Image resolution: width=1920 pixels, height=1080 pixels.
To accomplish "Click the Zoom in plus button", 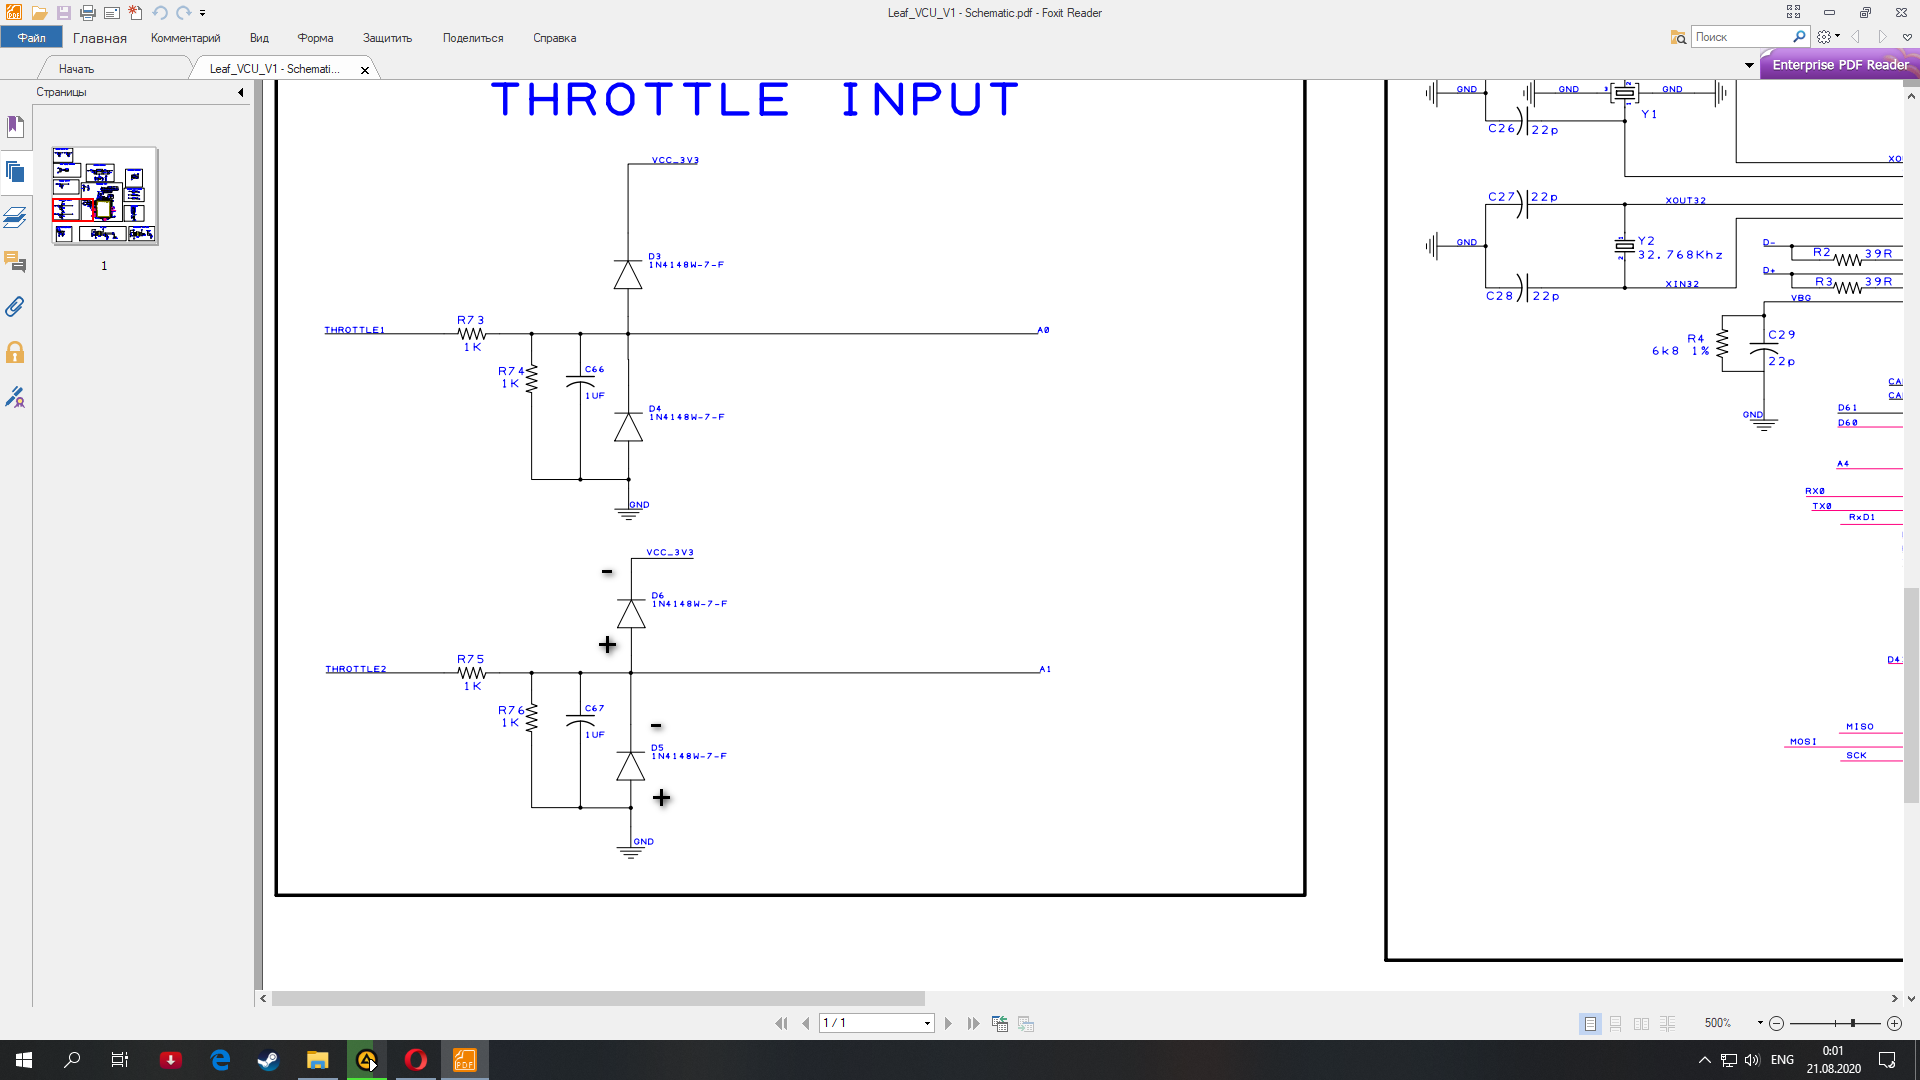I will point(1894,1023).
